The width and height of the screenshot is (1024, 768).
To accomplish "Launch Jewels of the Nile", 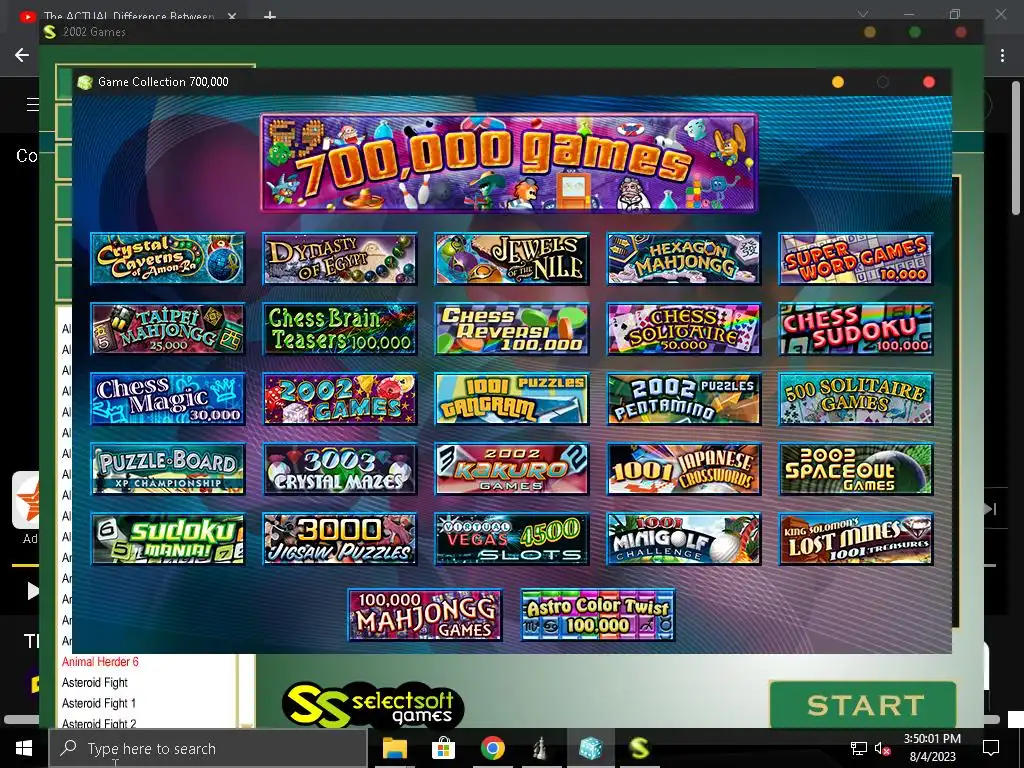I will pyautogui.click(x=512, y=259).
